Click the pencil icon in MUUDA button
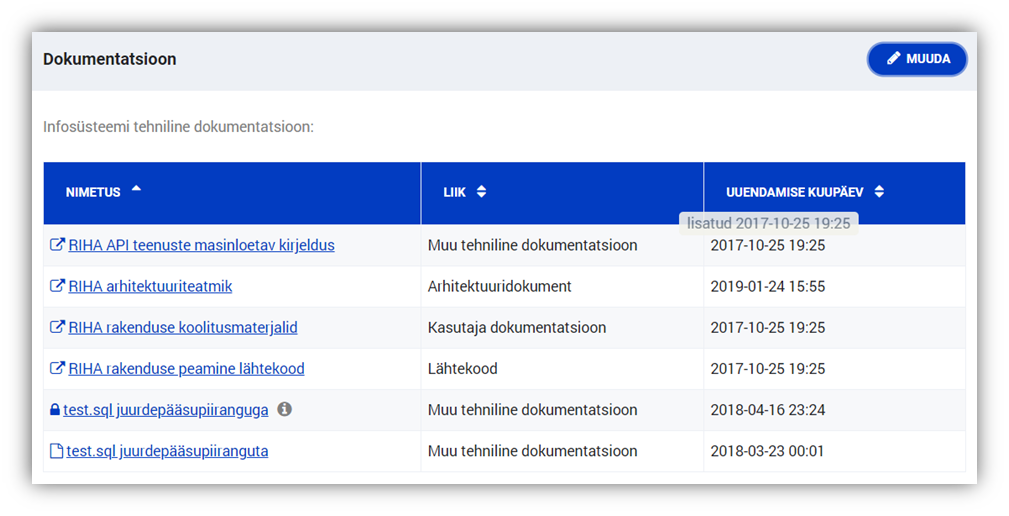1009x516 pixels. point(894,59)
